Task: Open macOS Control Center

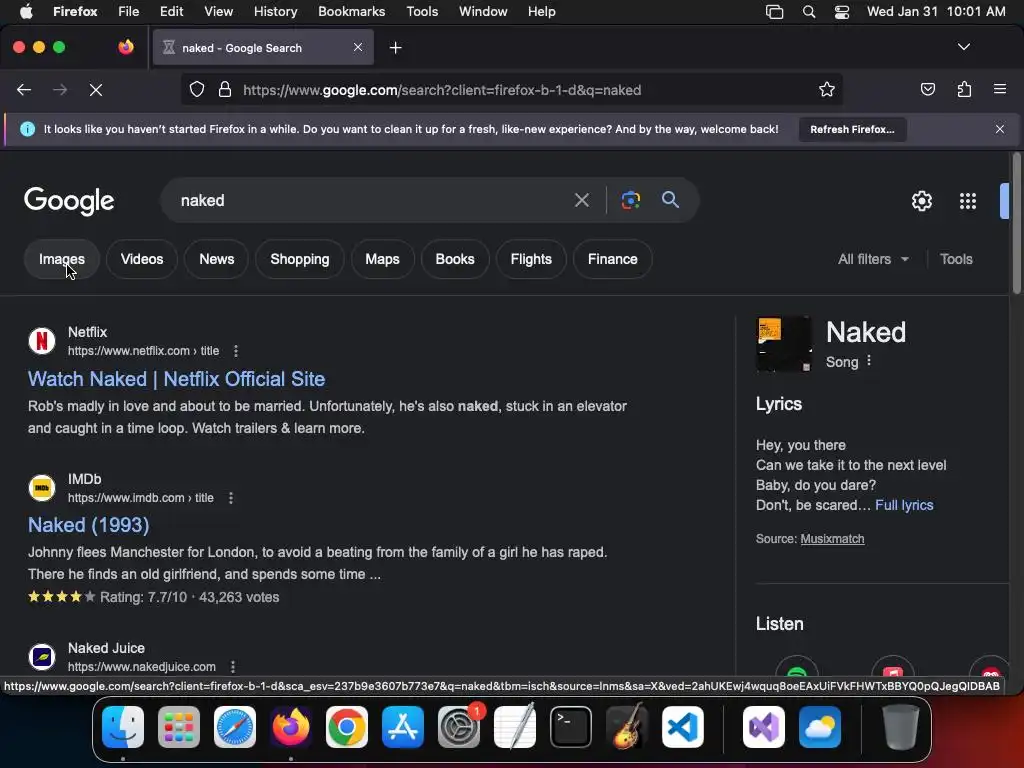Action: coord(842,12)
